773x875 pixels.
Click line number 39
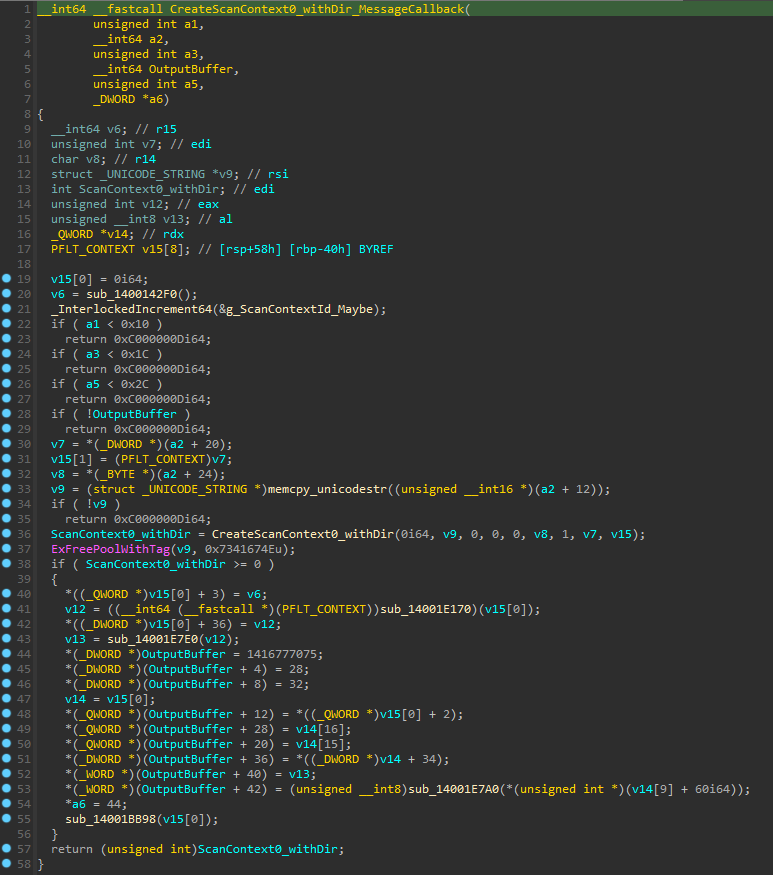pyautogui.click(x=23, y=579)
